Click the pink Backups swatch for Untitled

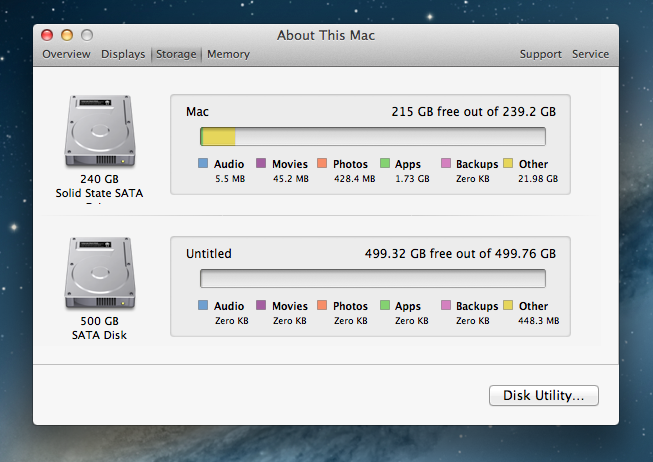(x=446, y=305)
